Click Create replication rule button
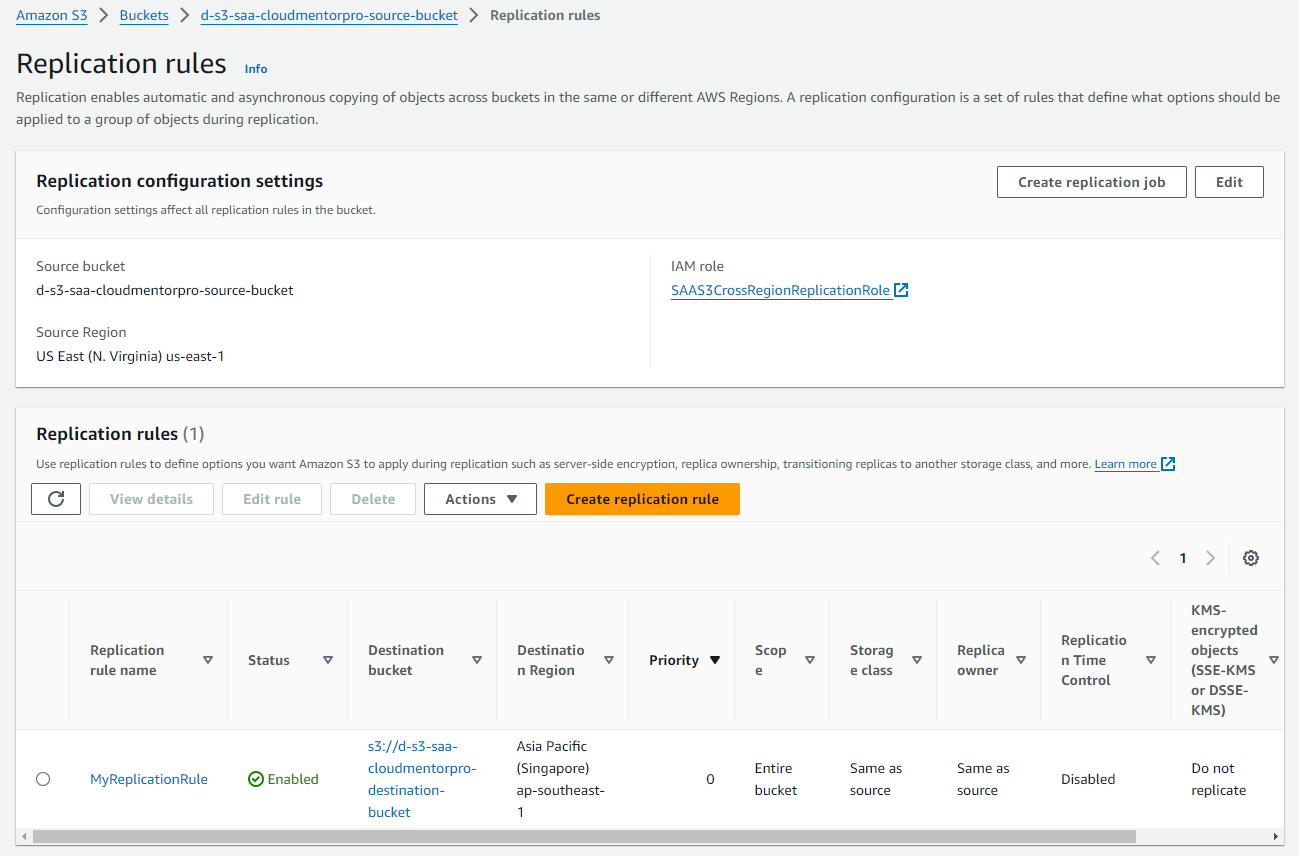The height and width of the screenshot is (856, 1299). pyautogui.click(x=642, y=499)
